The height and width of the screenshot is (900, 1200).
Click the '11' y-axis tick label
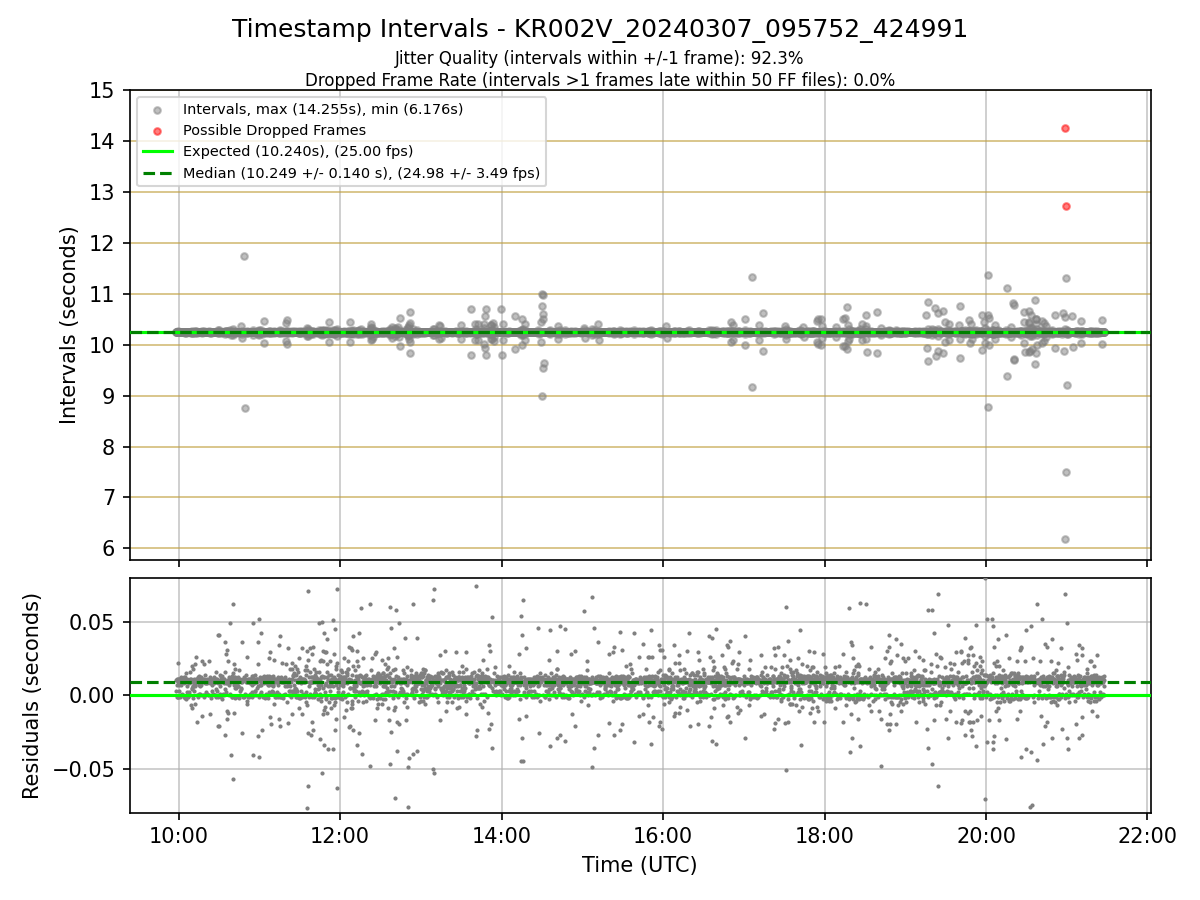(x=105, y=295)
